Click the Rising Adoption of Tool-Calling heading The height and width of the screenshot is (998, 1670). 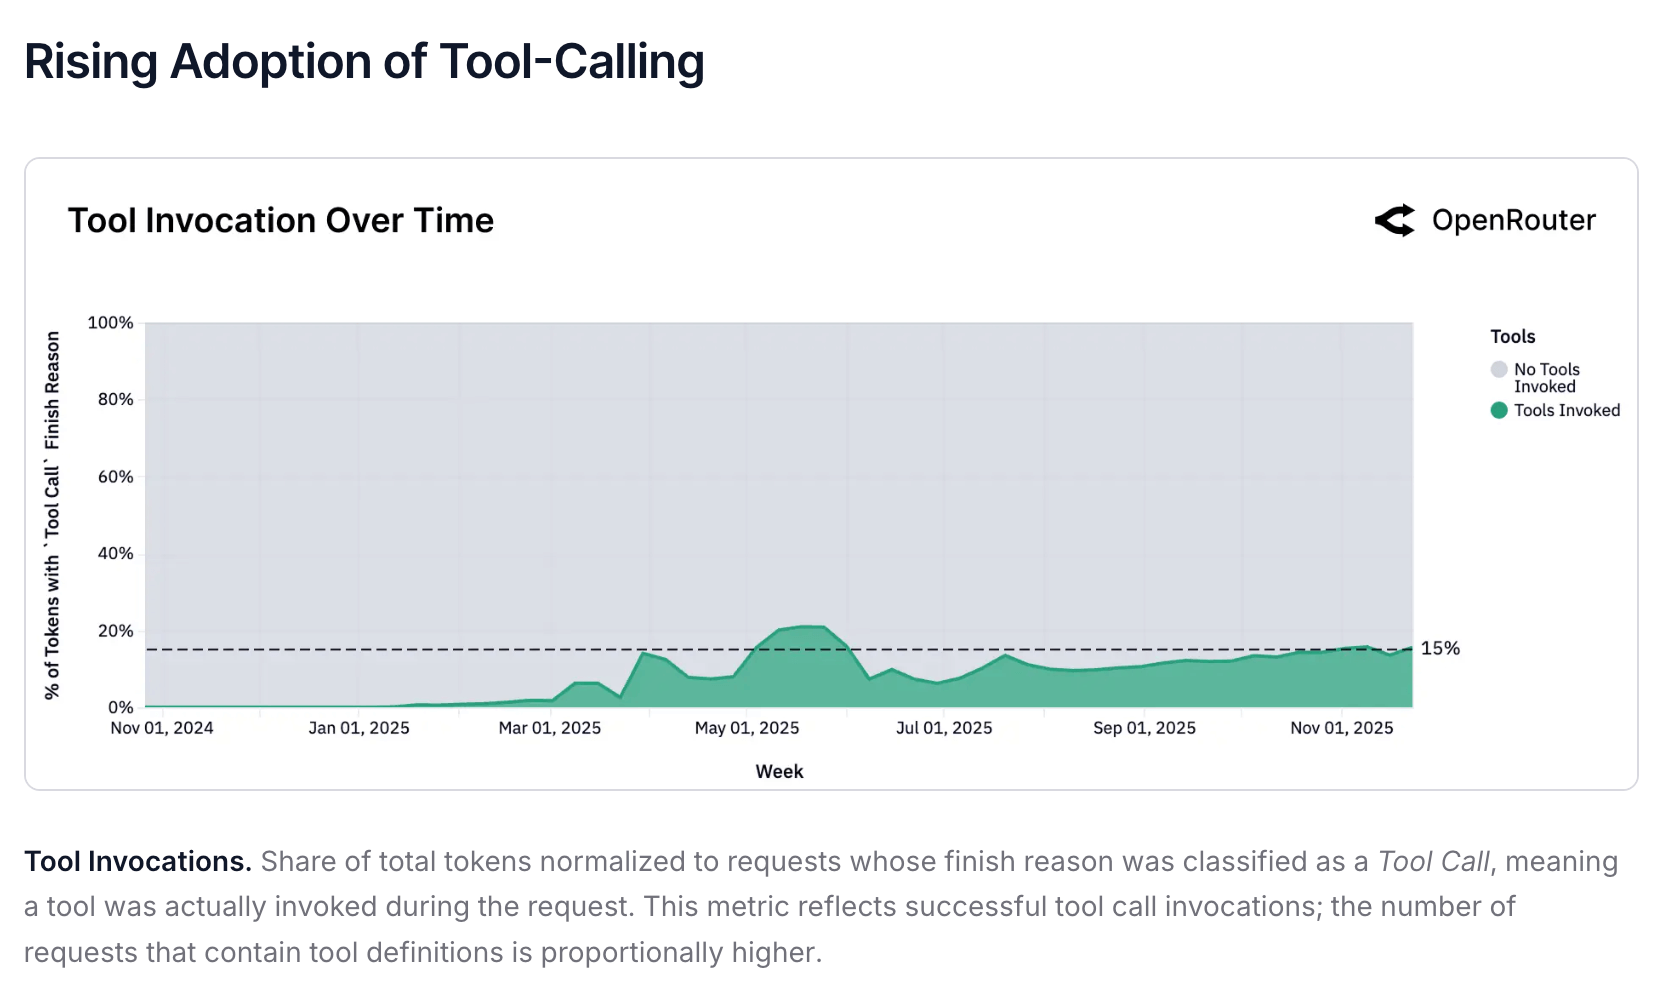point(364,62)
